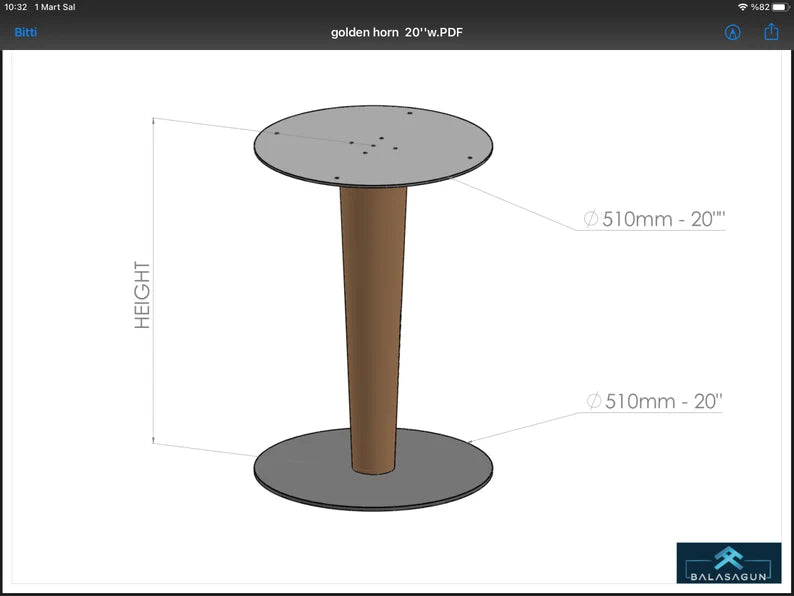
Task: Open the Markup pen tool
Action: click(733, 32)
